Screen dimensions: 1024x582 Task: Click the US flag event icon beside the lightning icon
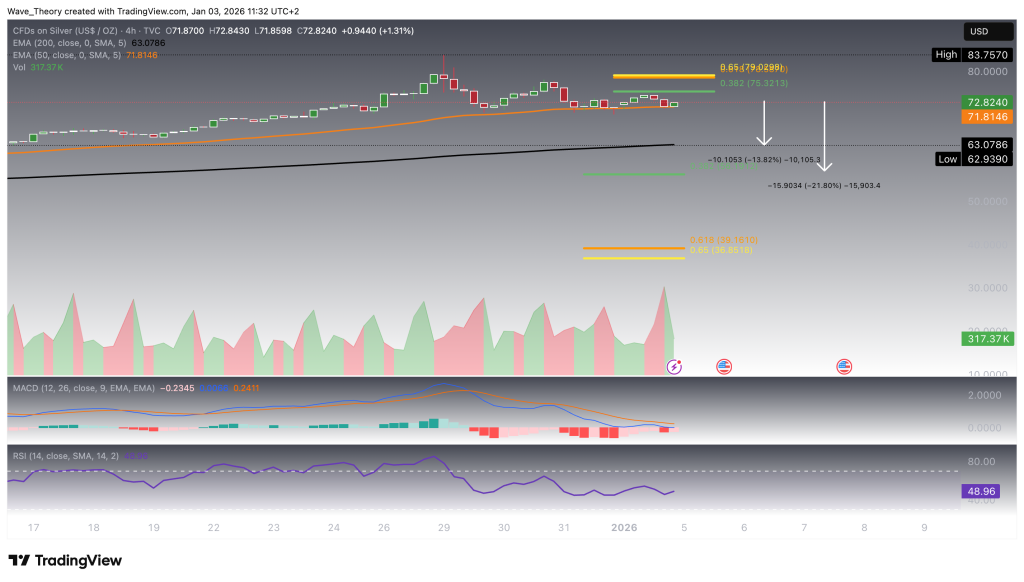[723, 367]
